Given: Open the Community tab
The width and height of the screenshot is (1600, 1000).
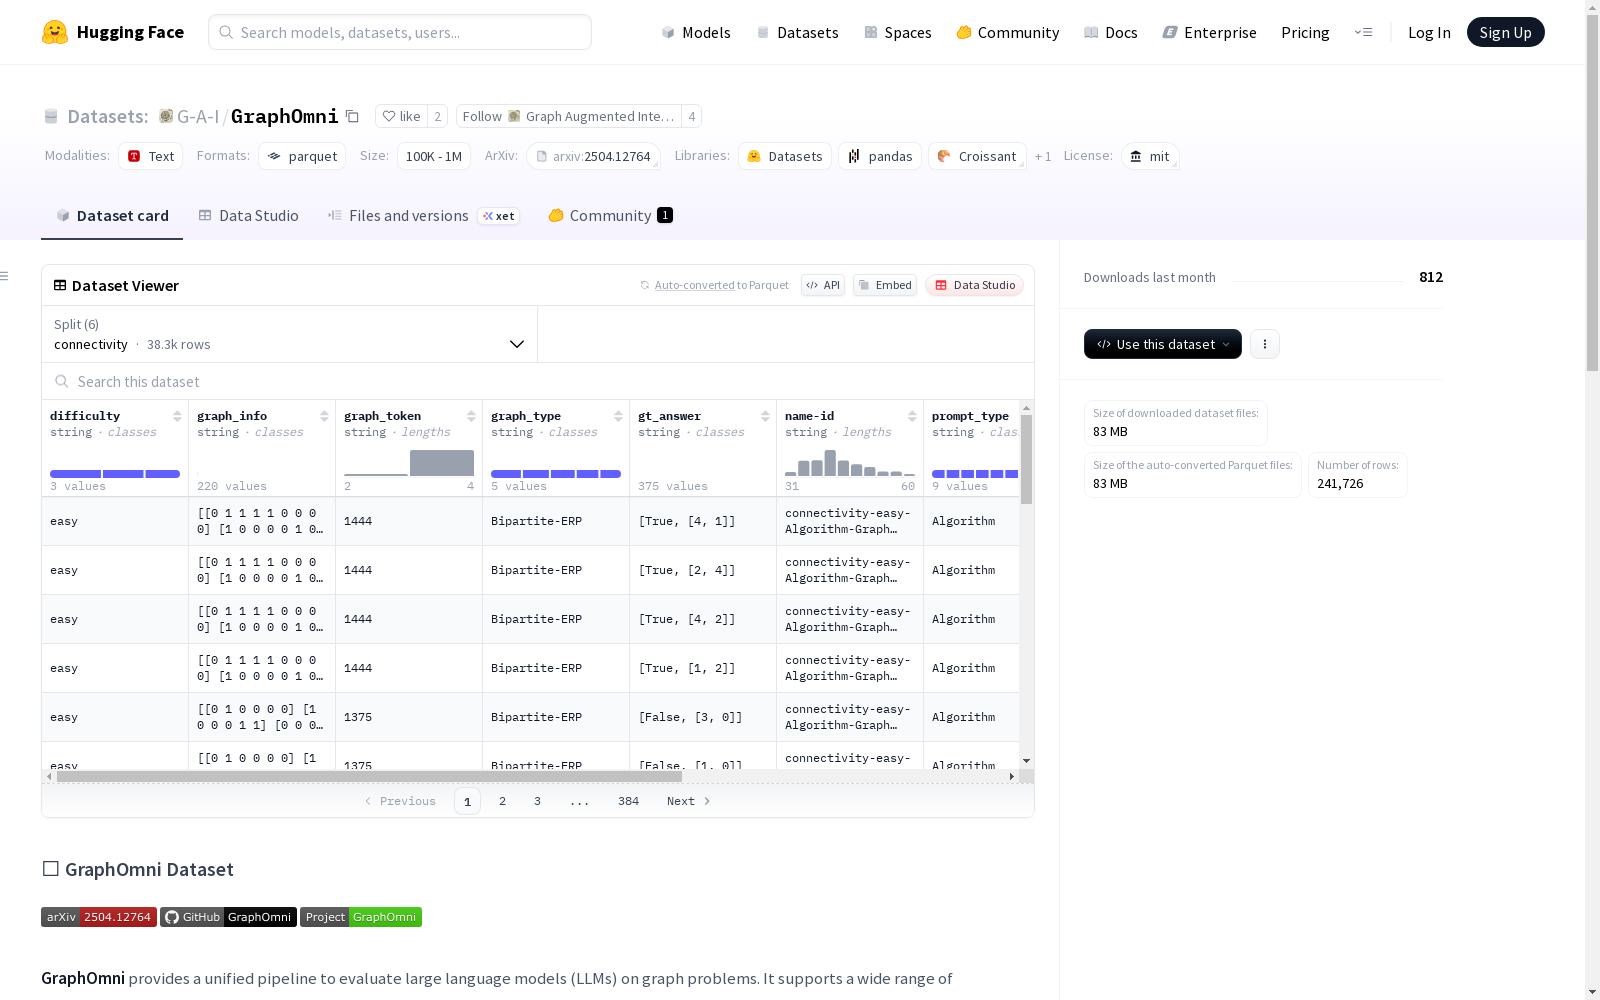Looking at the screenshot, I should pos(610,216).
